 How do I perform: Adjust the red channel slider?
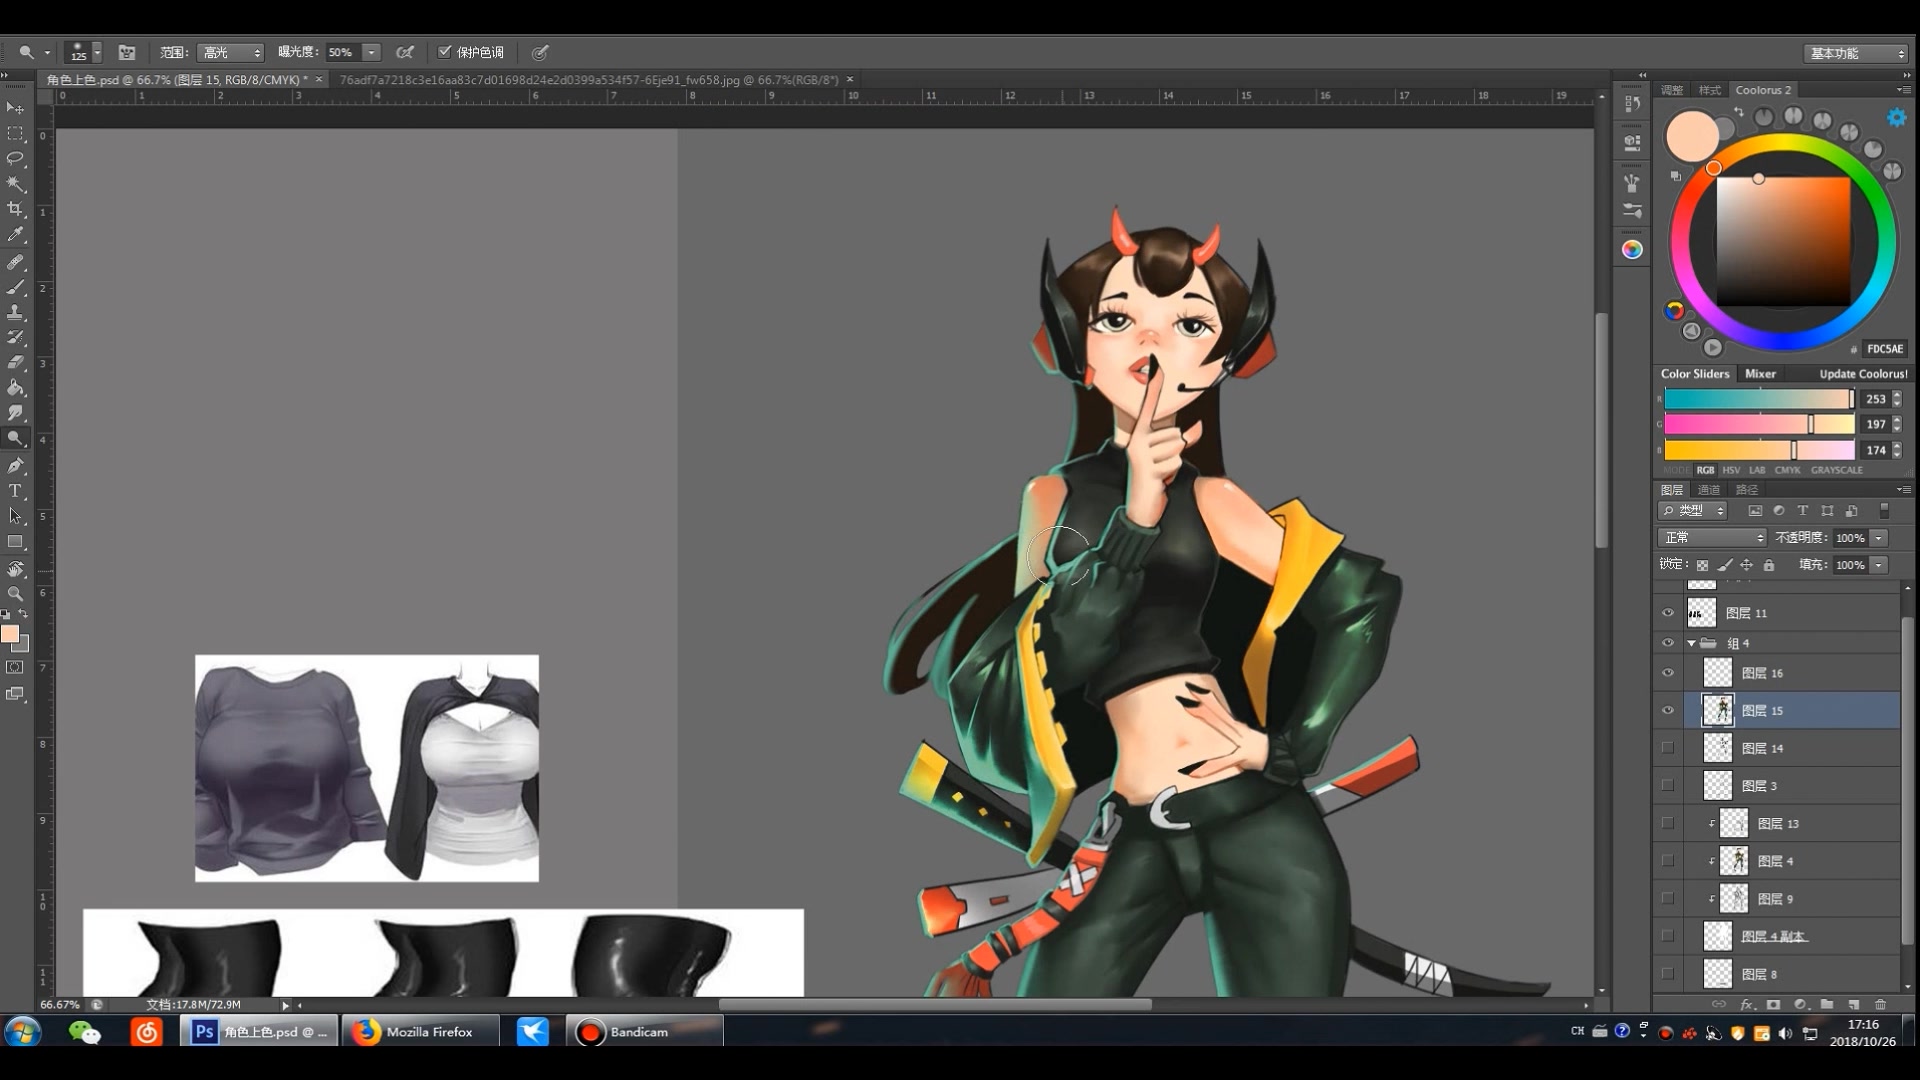click(1759, 399)
